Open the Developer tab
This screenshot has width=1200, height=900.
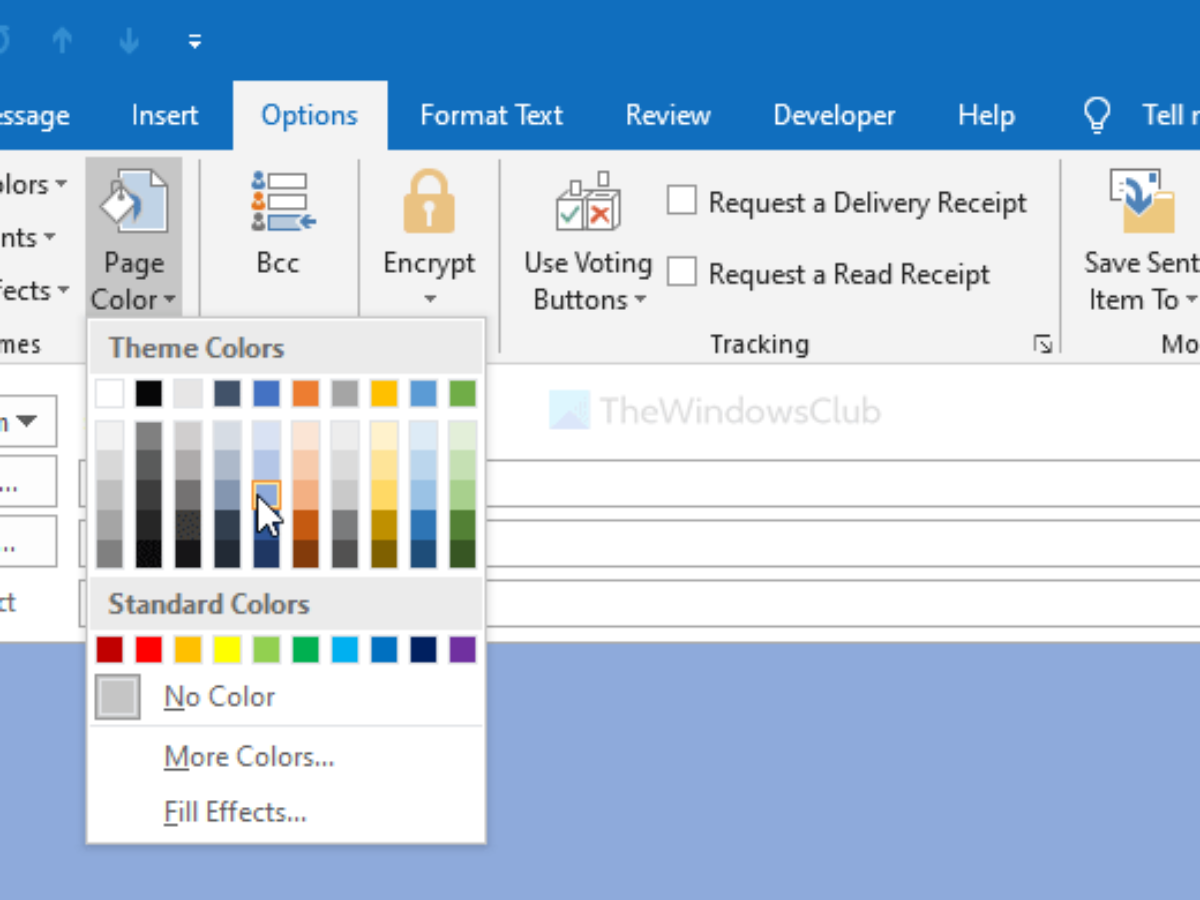[x=834, y=116]
